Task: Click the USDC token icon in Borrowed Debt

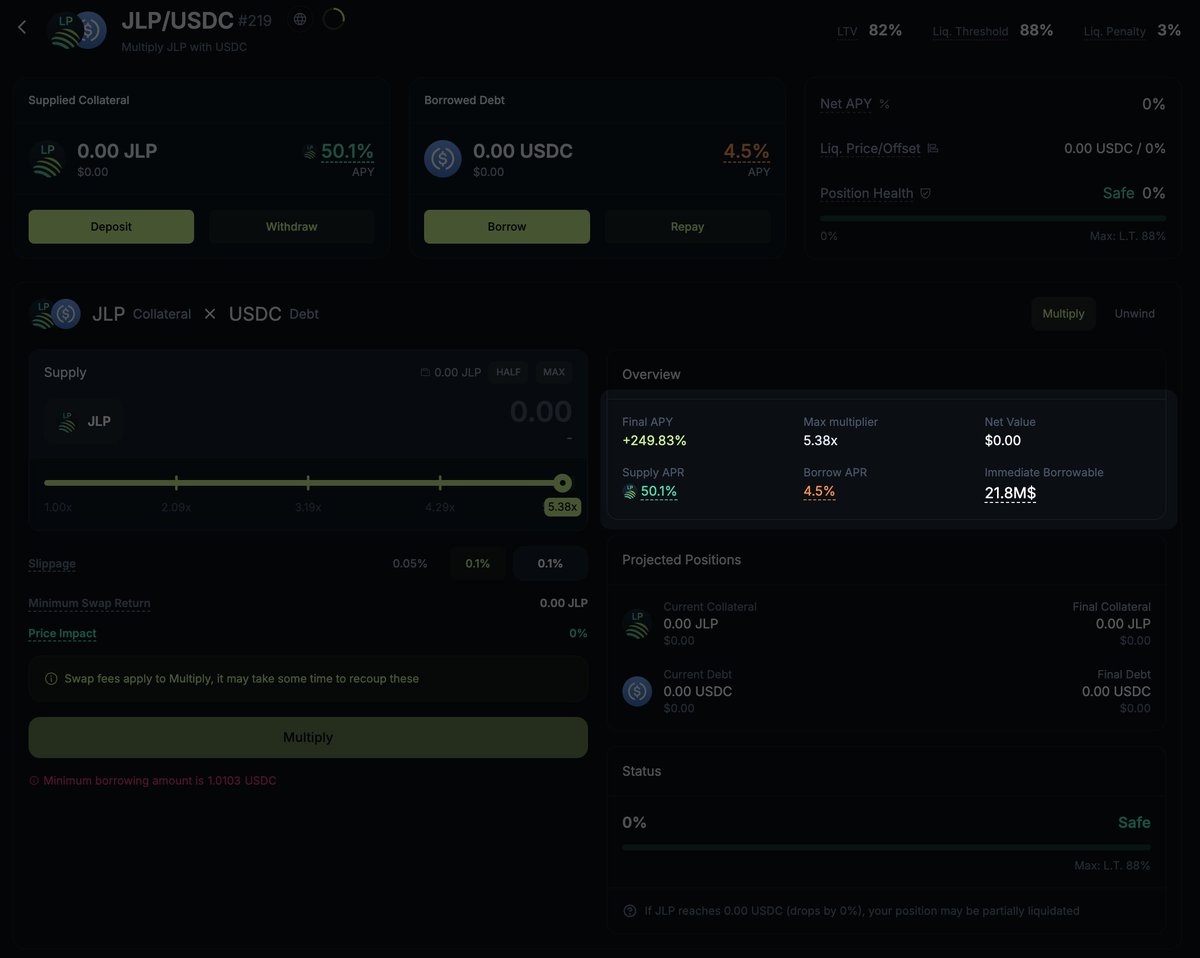Action: click(x=443, y=159)
